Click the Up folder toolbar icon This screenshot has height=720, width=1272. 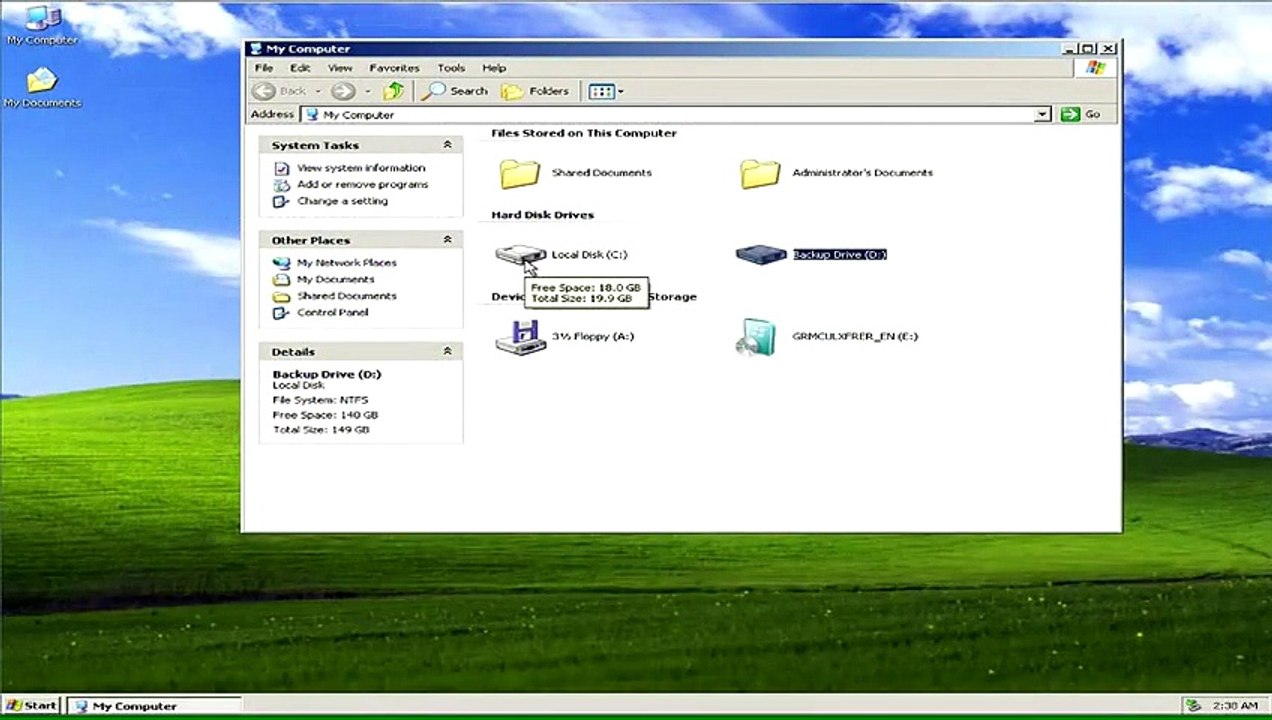tap(394, 91)
